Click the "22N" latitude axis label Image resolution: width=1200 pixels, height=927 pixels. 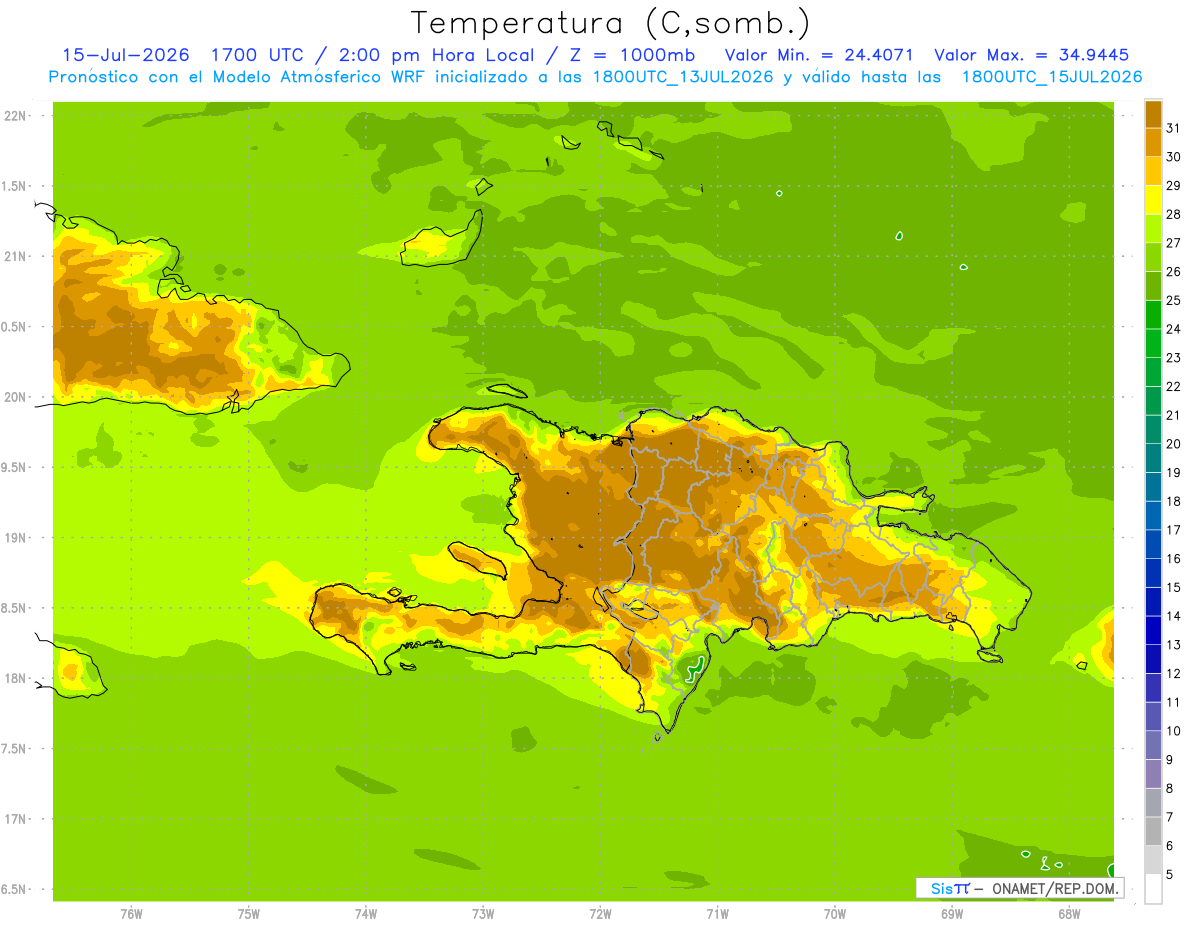[x=17, y=115]
